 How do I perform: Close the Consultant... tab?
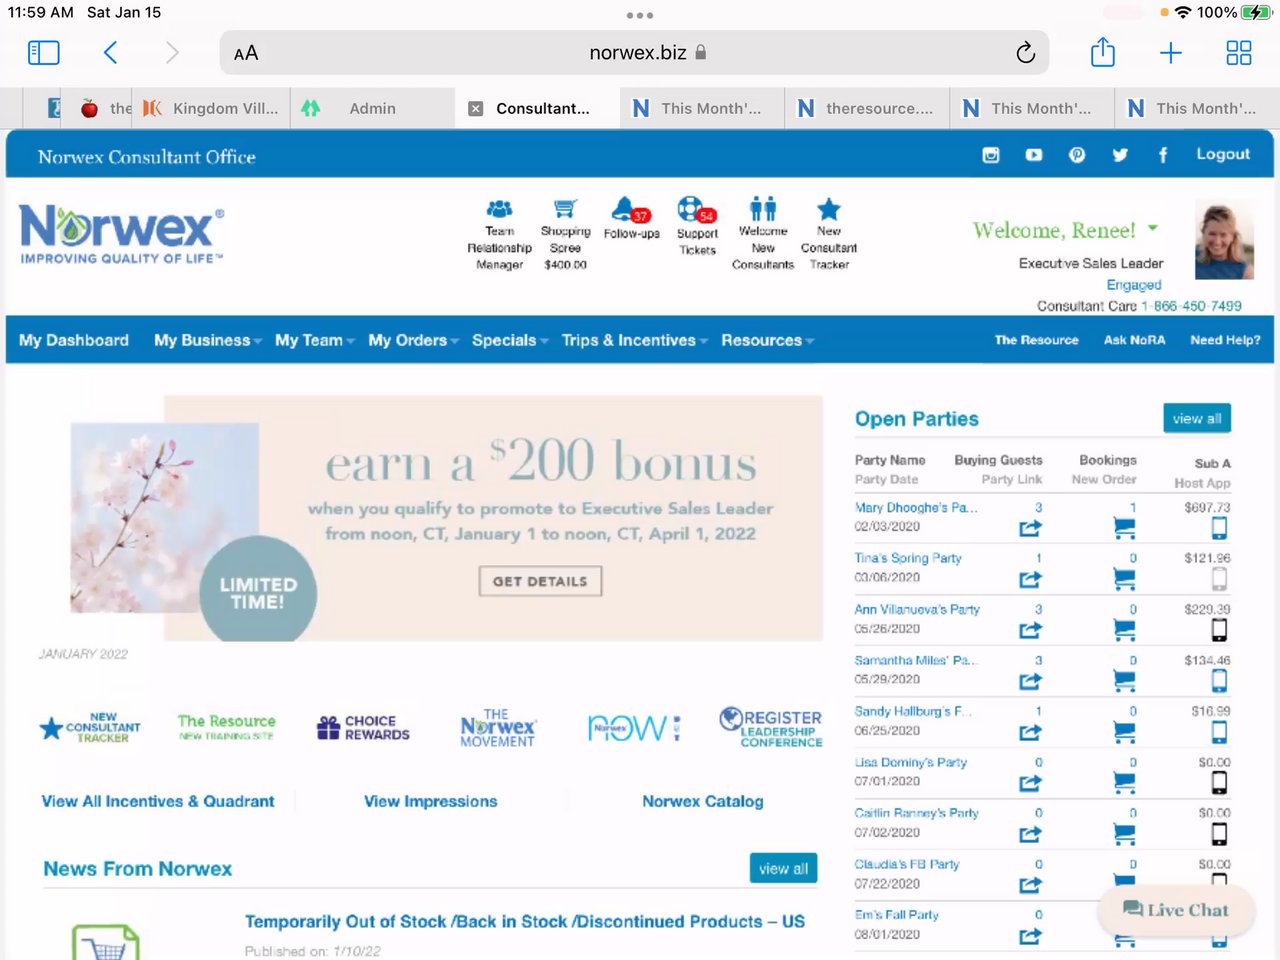[x=476, y=108]
